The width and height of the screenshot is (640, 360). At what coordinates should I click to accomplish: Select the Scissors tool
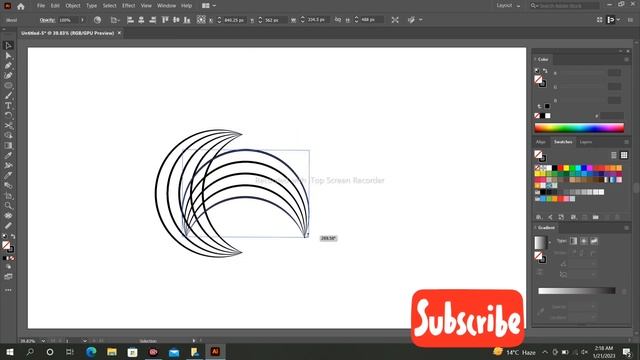click(8, 126)
